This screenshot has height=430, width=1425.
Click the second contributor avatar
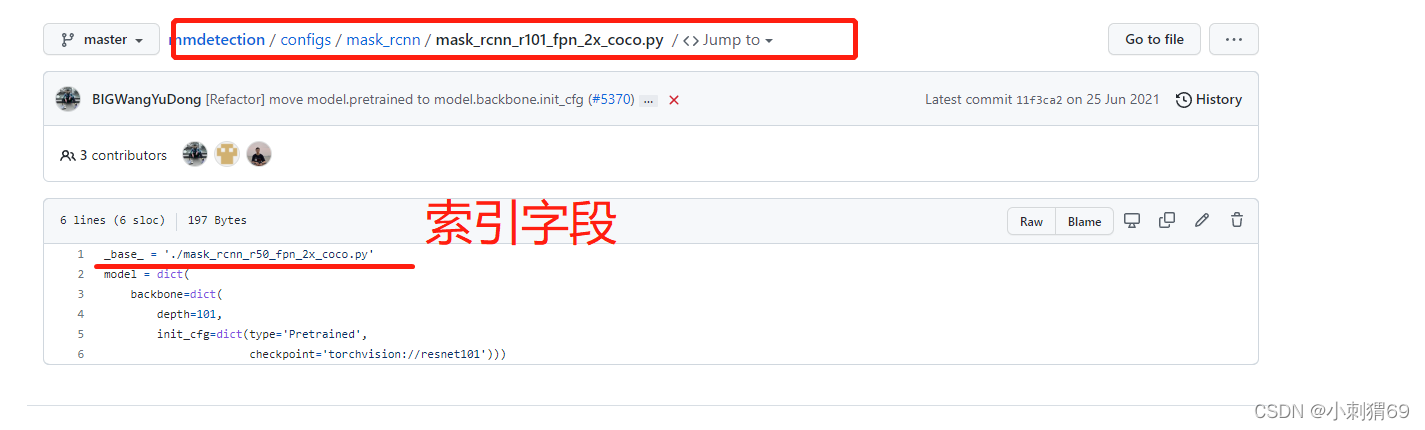pos(227,154)
